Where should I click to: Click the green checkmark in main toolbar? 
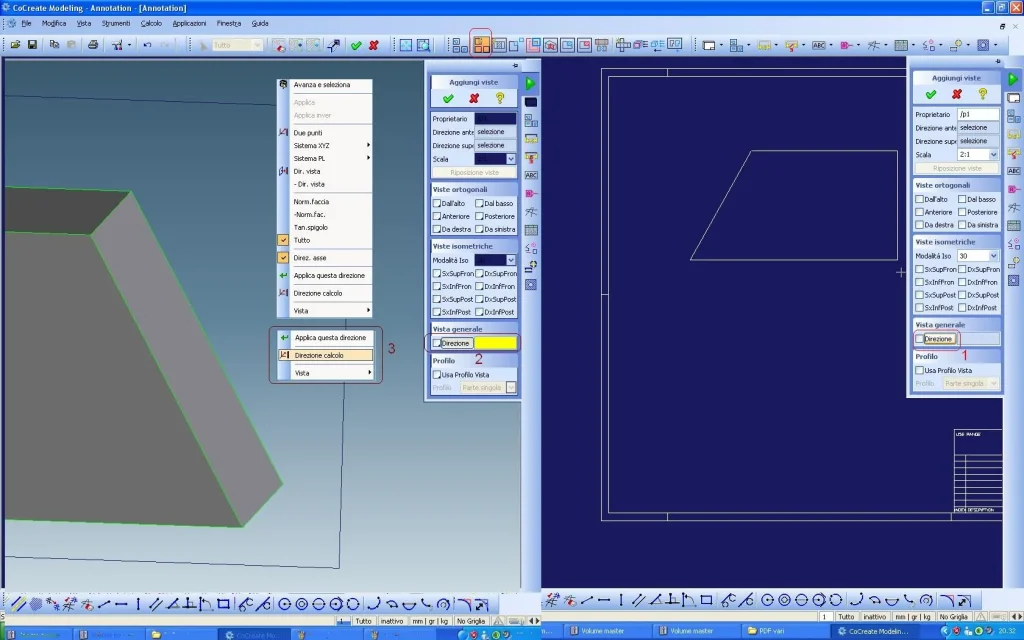pos(356,45)
